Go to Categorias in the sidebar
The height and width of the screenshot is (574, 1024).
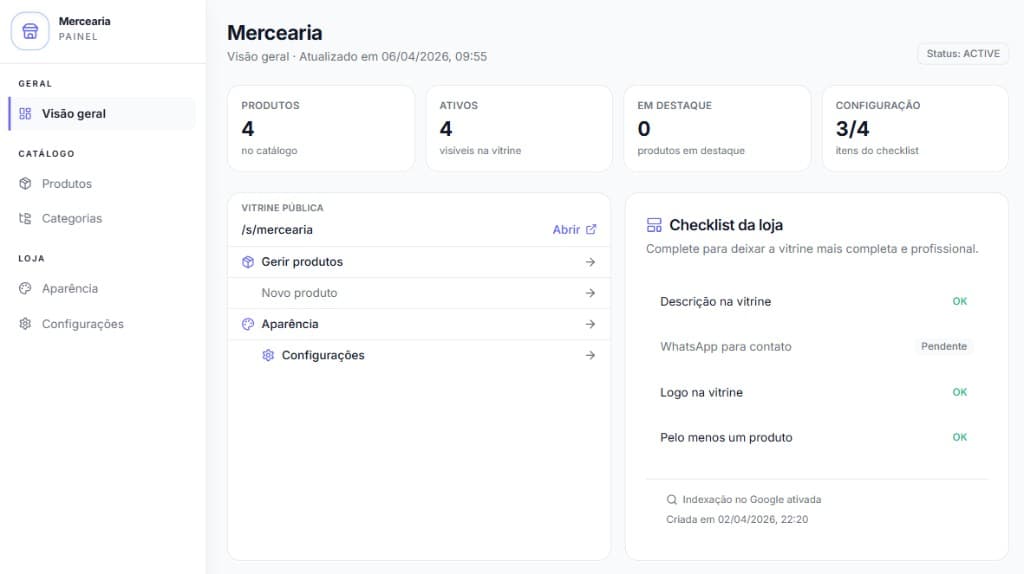click(71, 219)
